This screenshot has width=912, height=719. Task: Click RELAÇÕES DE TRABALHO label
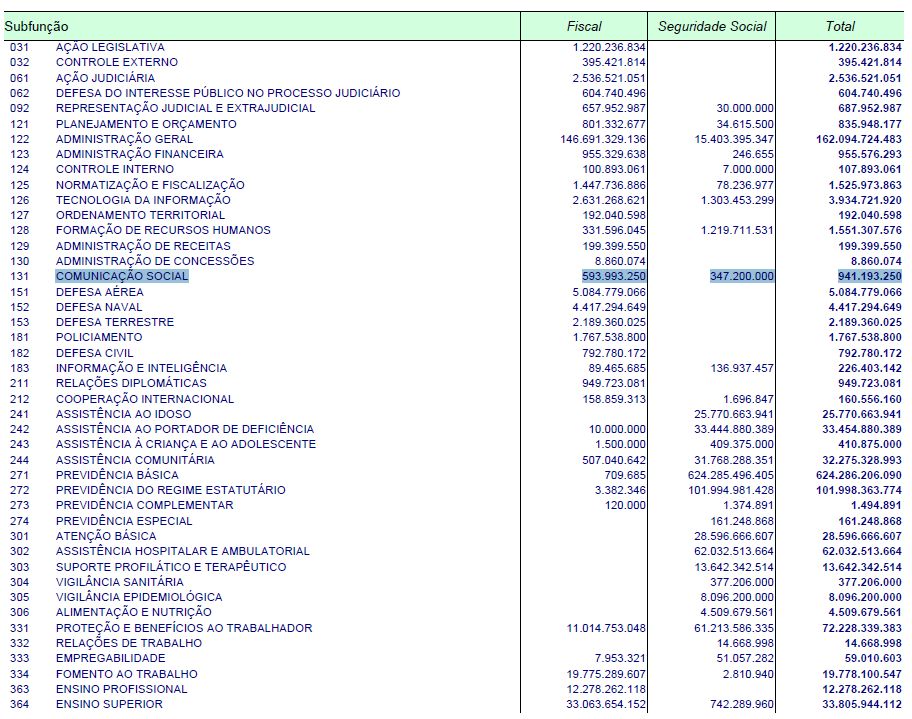coord(129,643)
